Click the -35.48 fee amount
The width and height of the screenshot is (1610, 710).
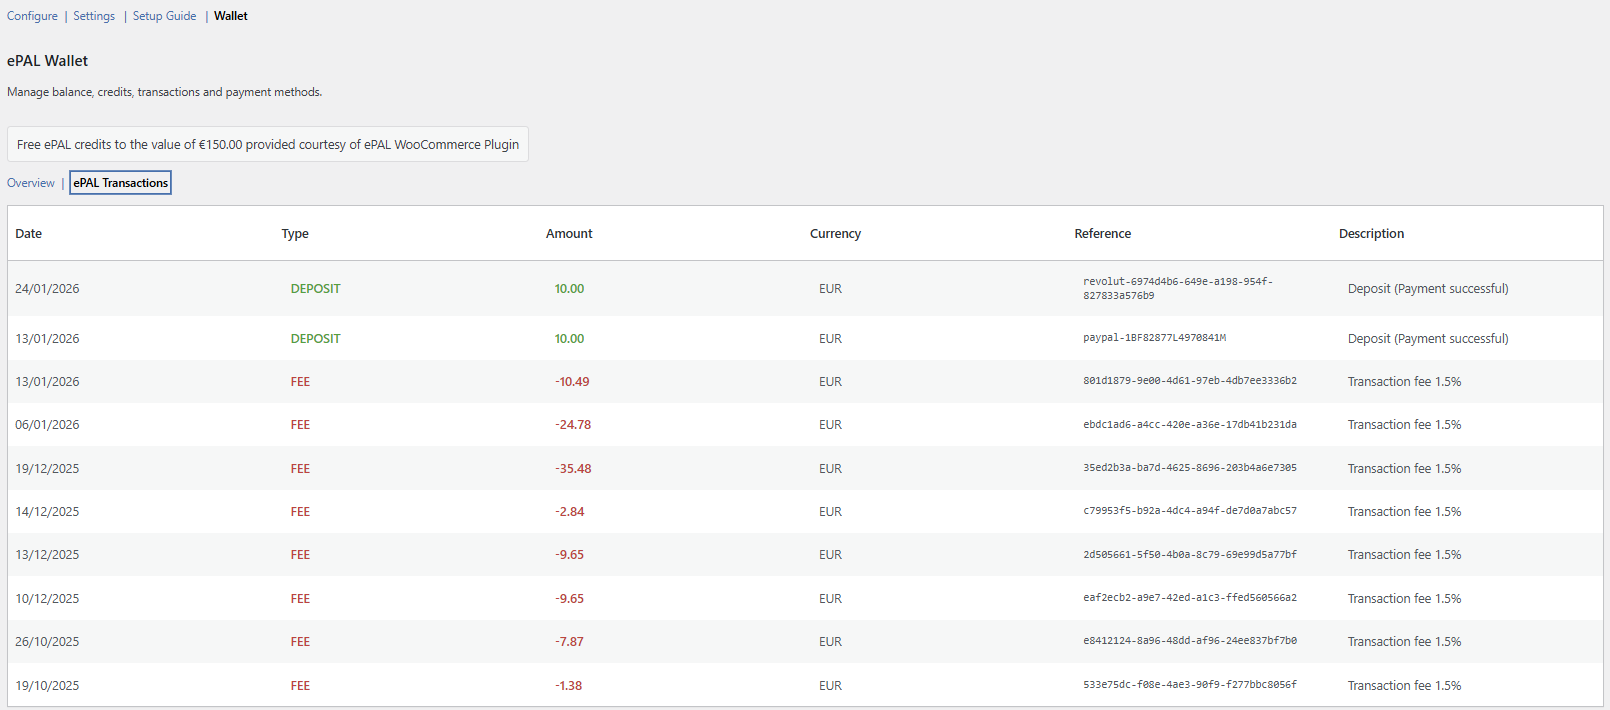click(573, 469)
